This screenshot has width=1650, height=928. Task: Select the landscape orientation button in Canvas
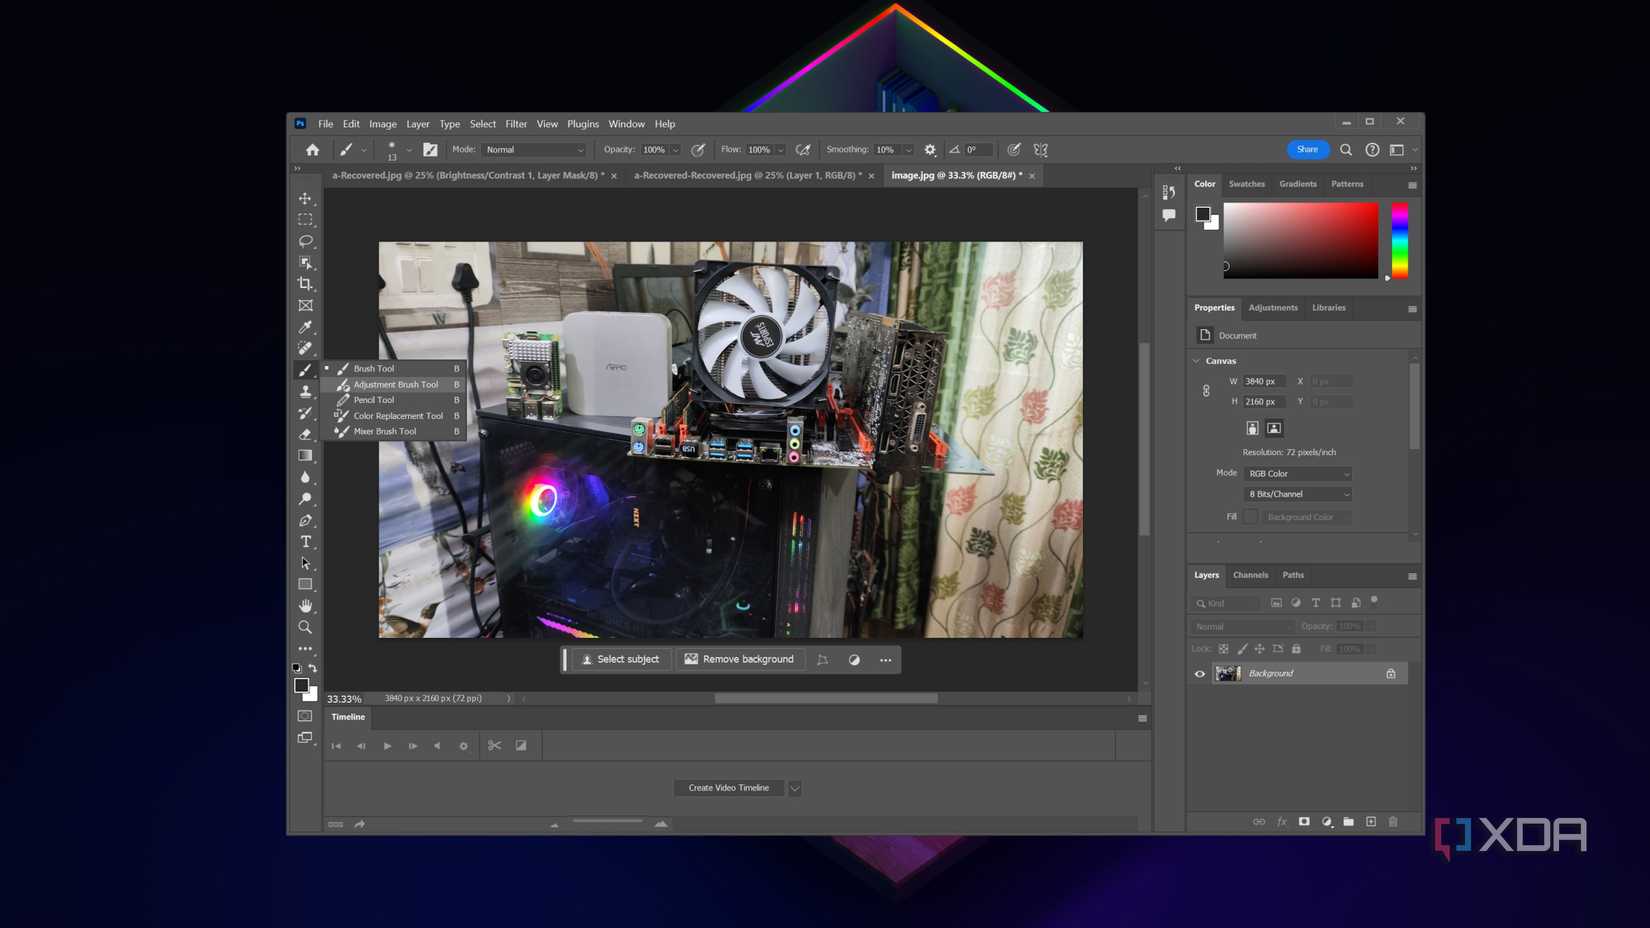coord(1274,428)
